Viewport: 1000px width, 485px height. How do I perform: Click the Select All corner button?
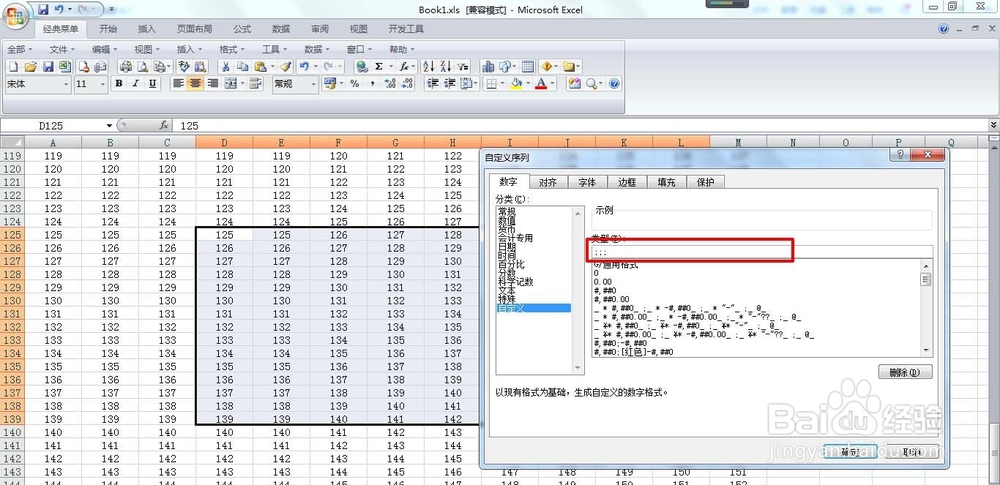12,142
